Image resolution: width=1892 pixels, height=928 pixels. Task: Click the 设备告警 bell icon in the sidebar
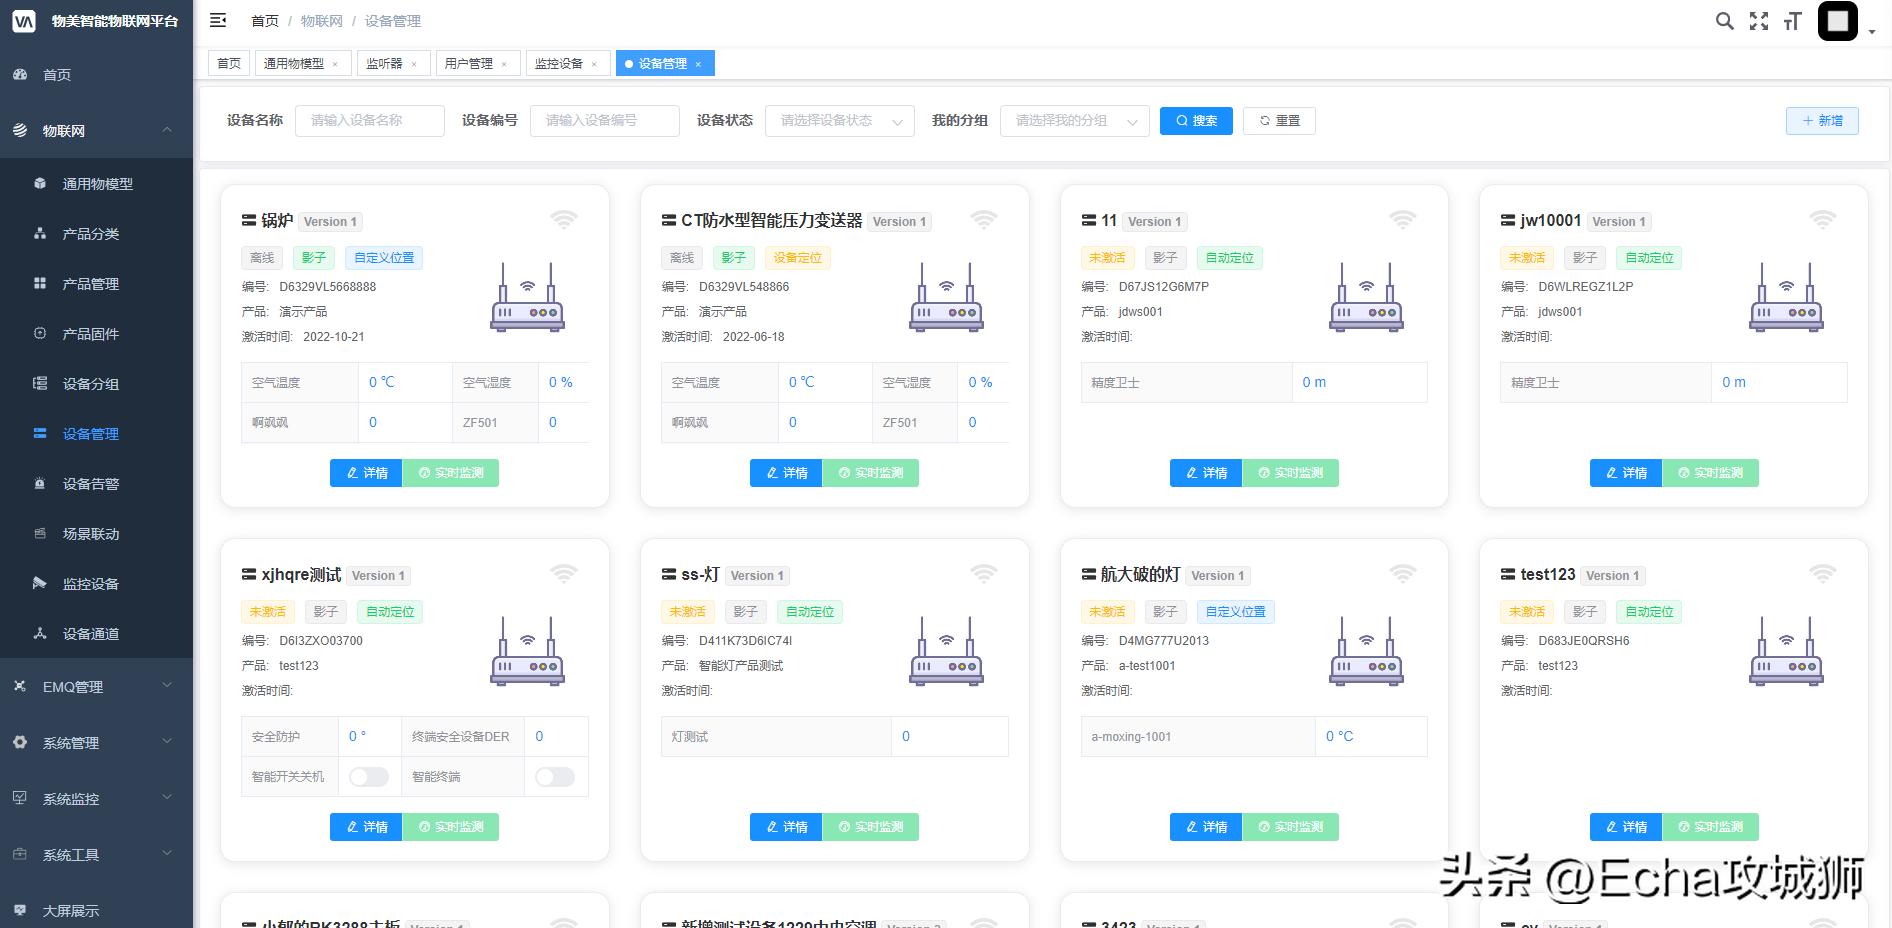click(40, 484)
